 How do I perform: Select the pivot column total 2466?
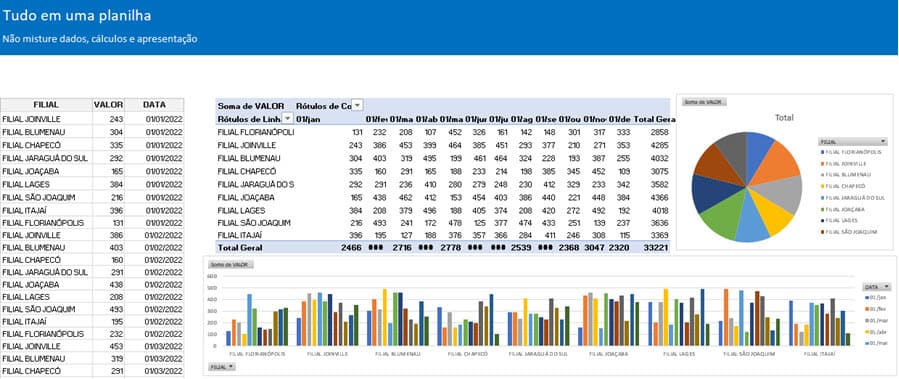352,248
